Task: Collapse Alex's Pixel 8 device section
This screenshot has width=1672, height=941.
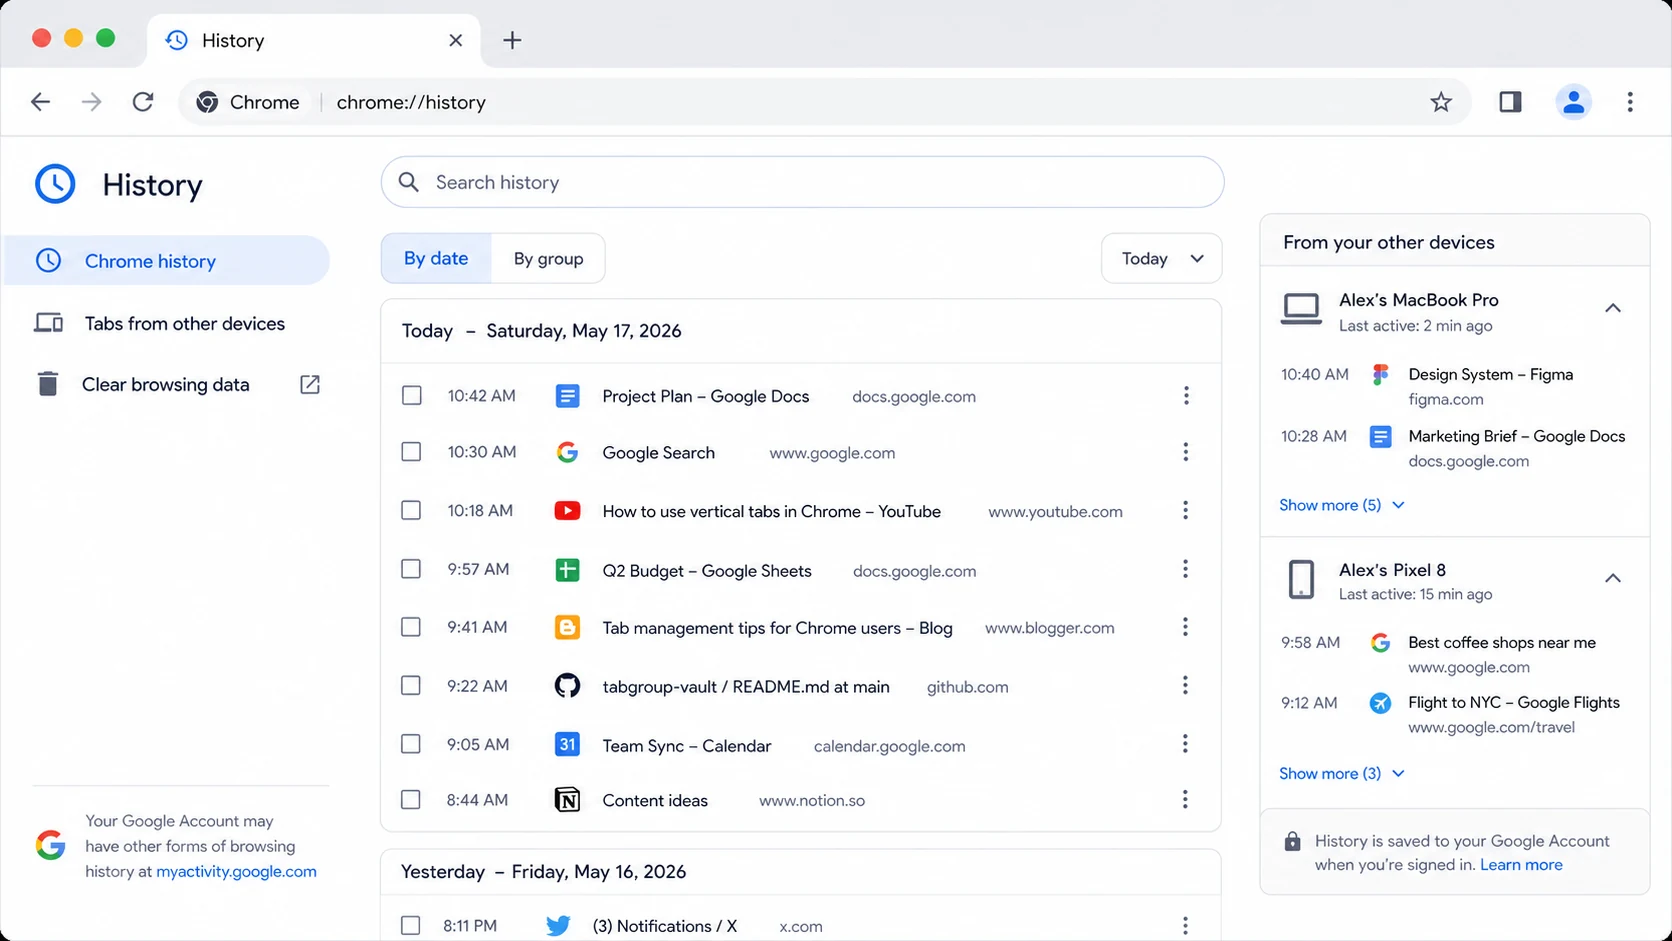Action: pos(1613,578)
